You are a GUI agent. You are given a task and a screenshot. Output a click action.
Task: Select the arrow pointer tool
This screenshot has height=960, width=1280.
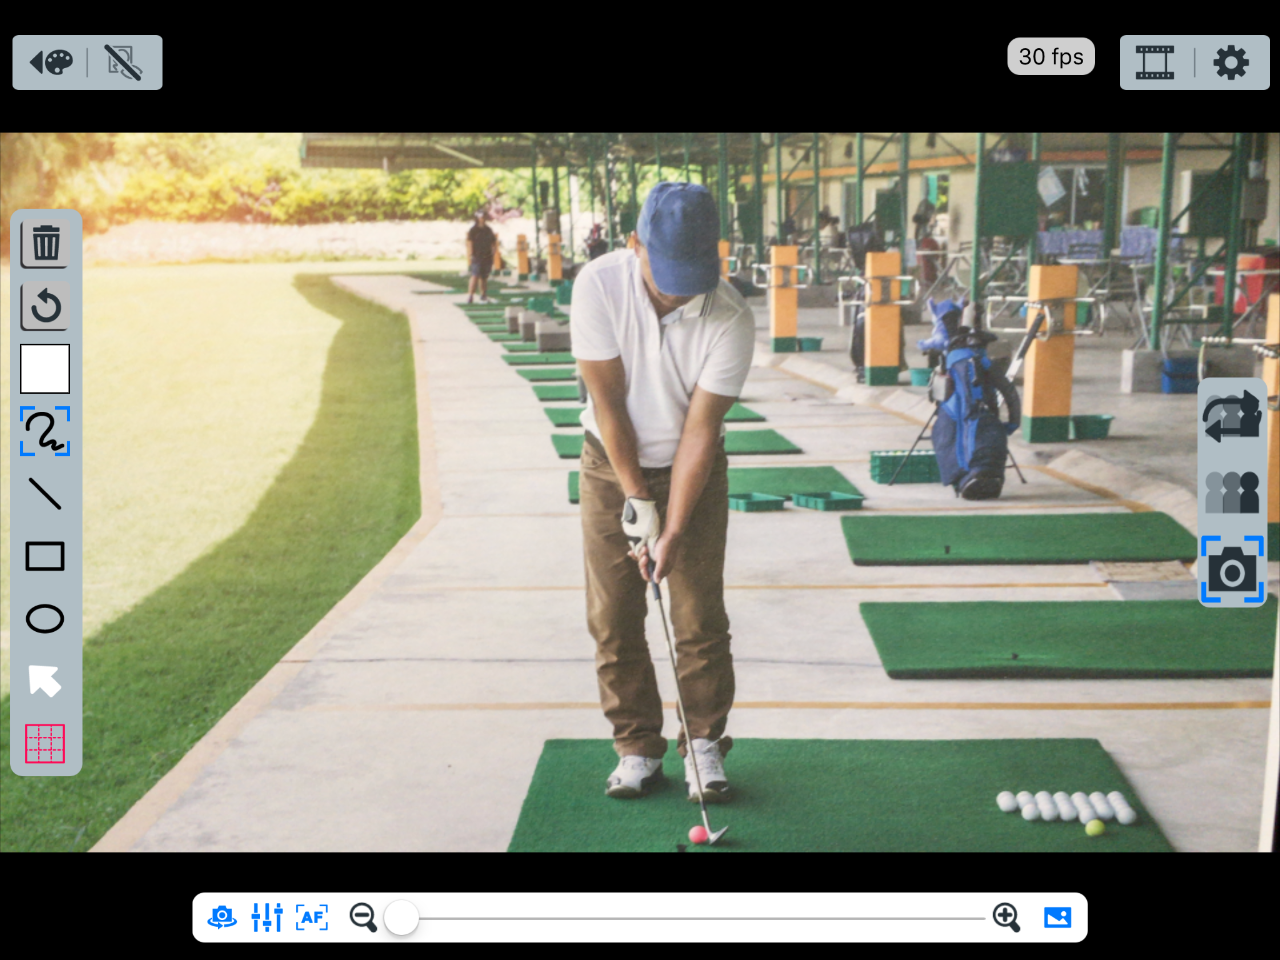tap(45, 681)
